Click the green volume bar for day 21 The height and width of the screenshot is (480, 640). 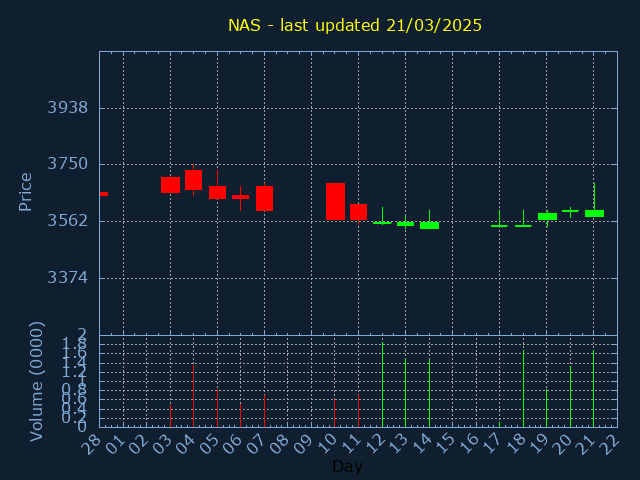pos(593,389)
